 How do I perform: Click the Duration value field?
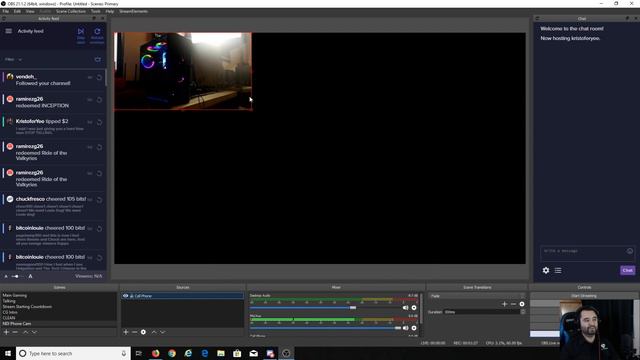(482, 312)
